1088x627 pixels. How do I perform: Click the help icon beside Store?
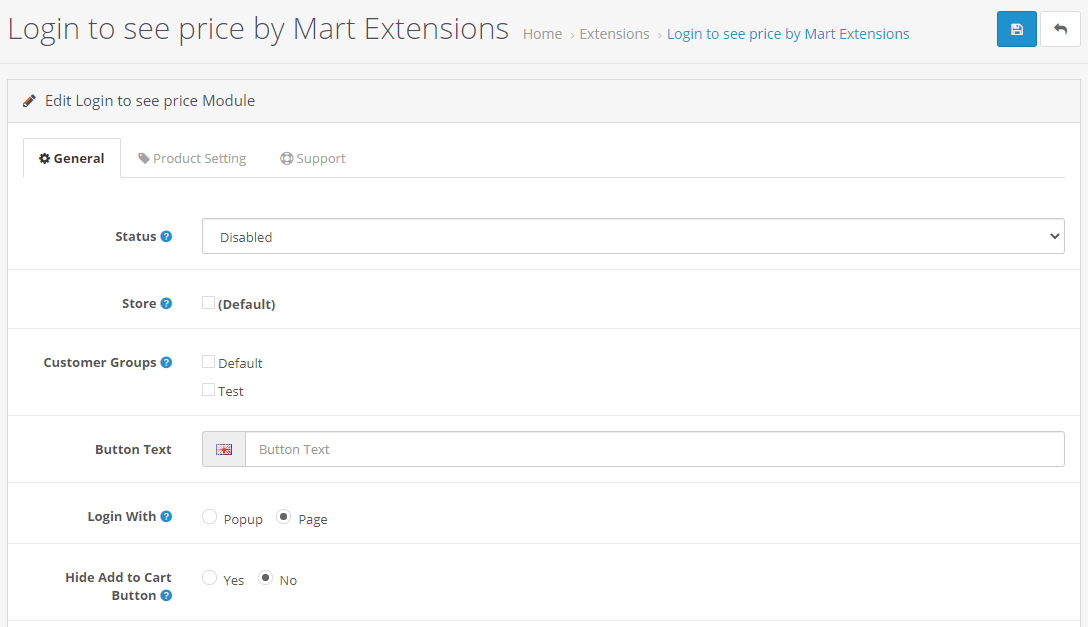click(x=166, y=302)
